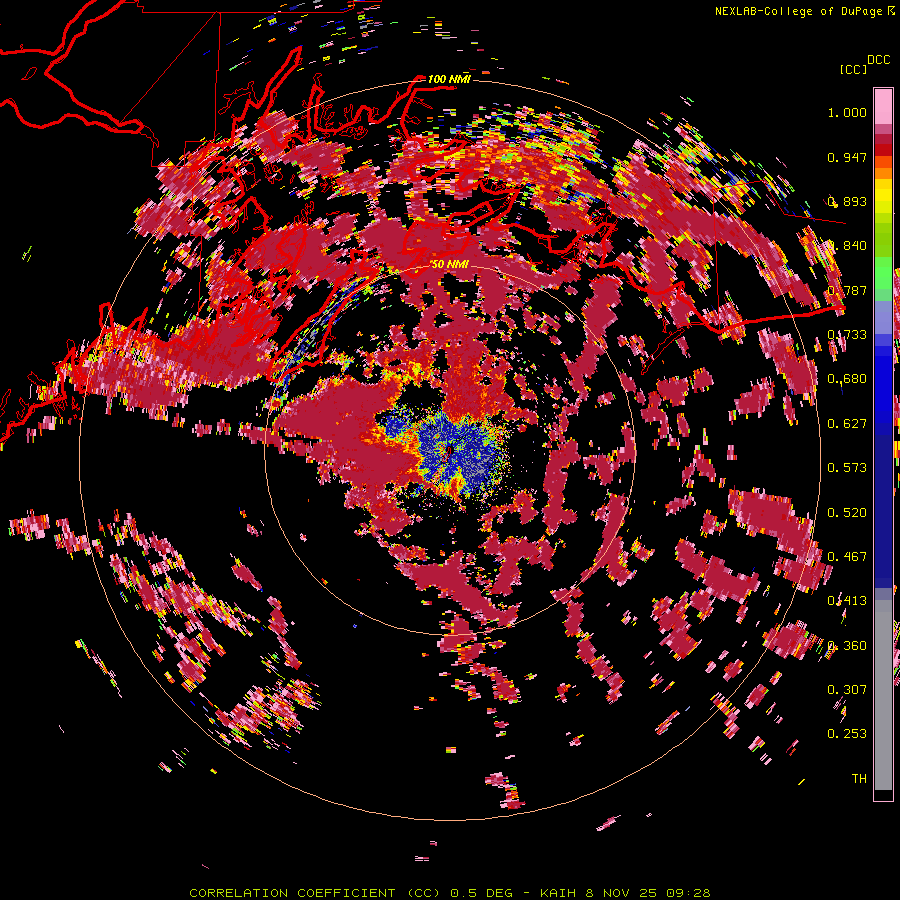Image resolution: width=900 pixels, height=900 pixels.
Task: Click the 0.733 scale value
Action: (x=847, y=335)
